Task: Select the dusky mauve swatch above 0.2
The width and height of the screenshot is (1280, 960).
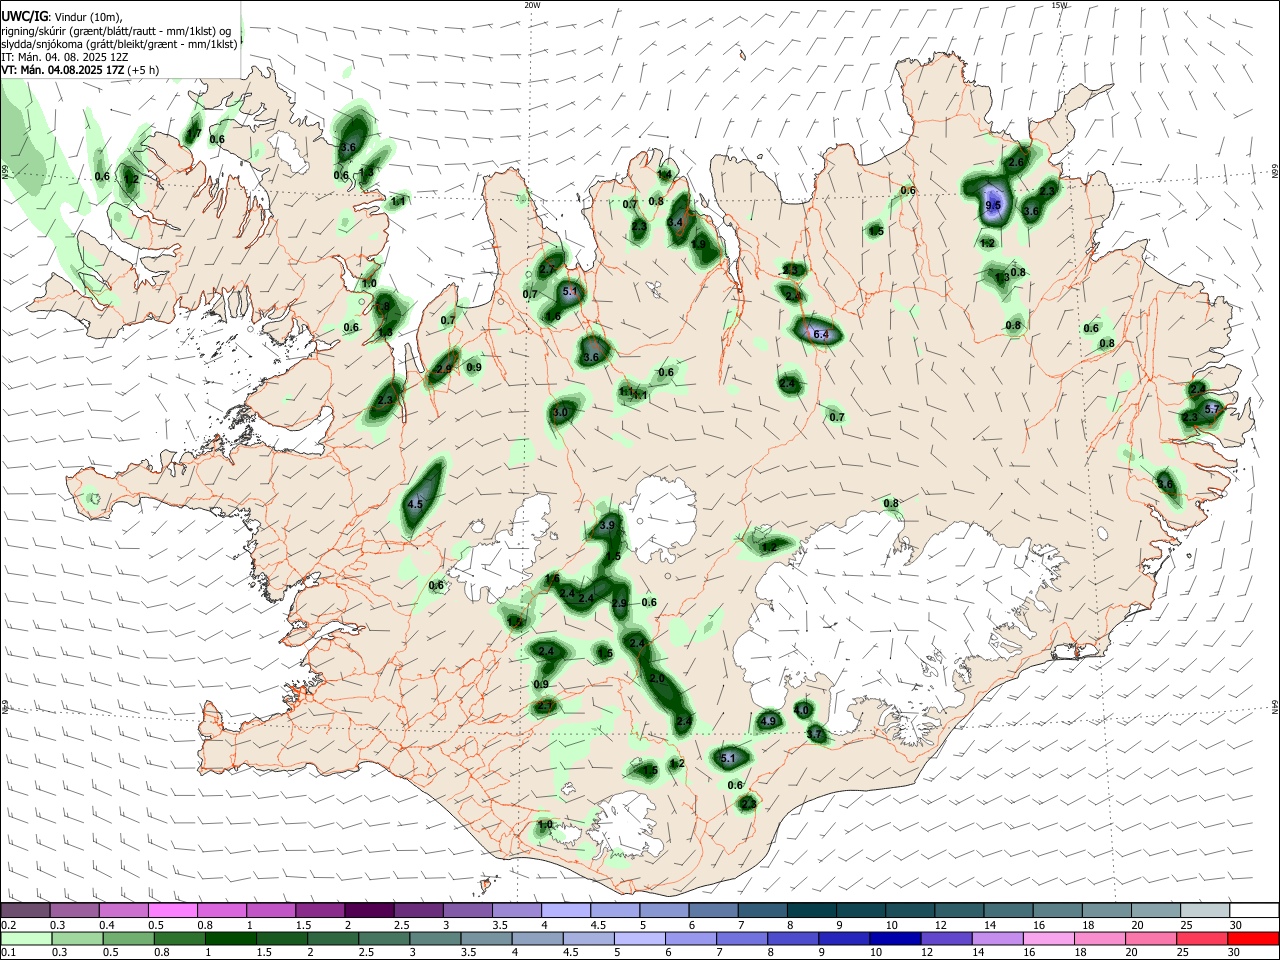Action: pos(25,910)
